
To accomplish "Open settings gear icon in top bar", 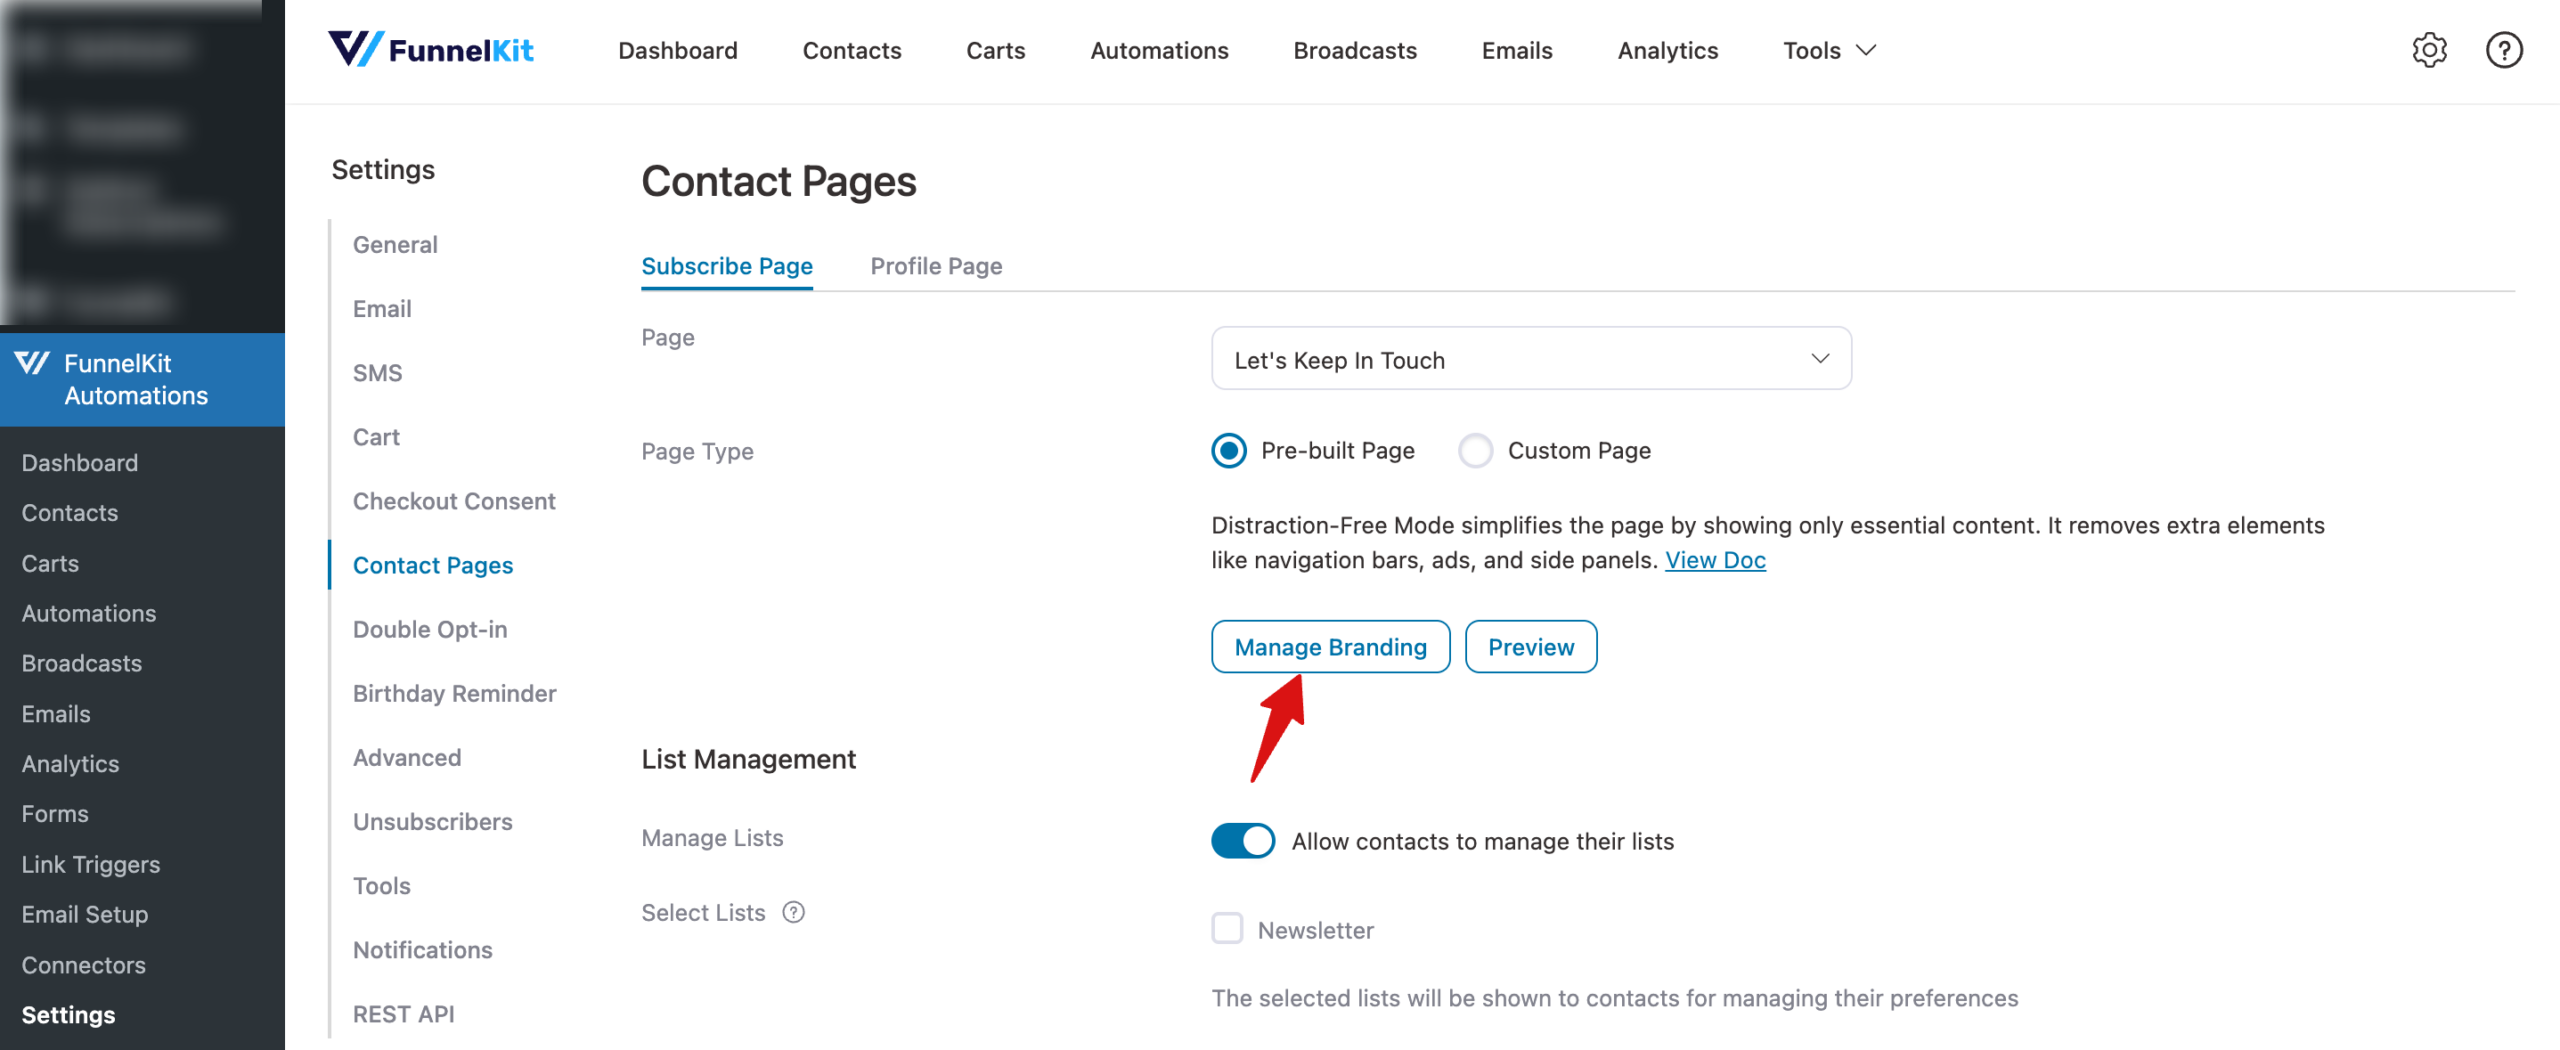I will (2429, 50).
